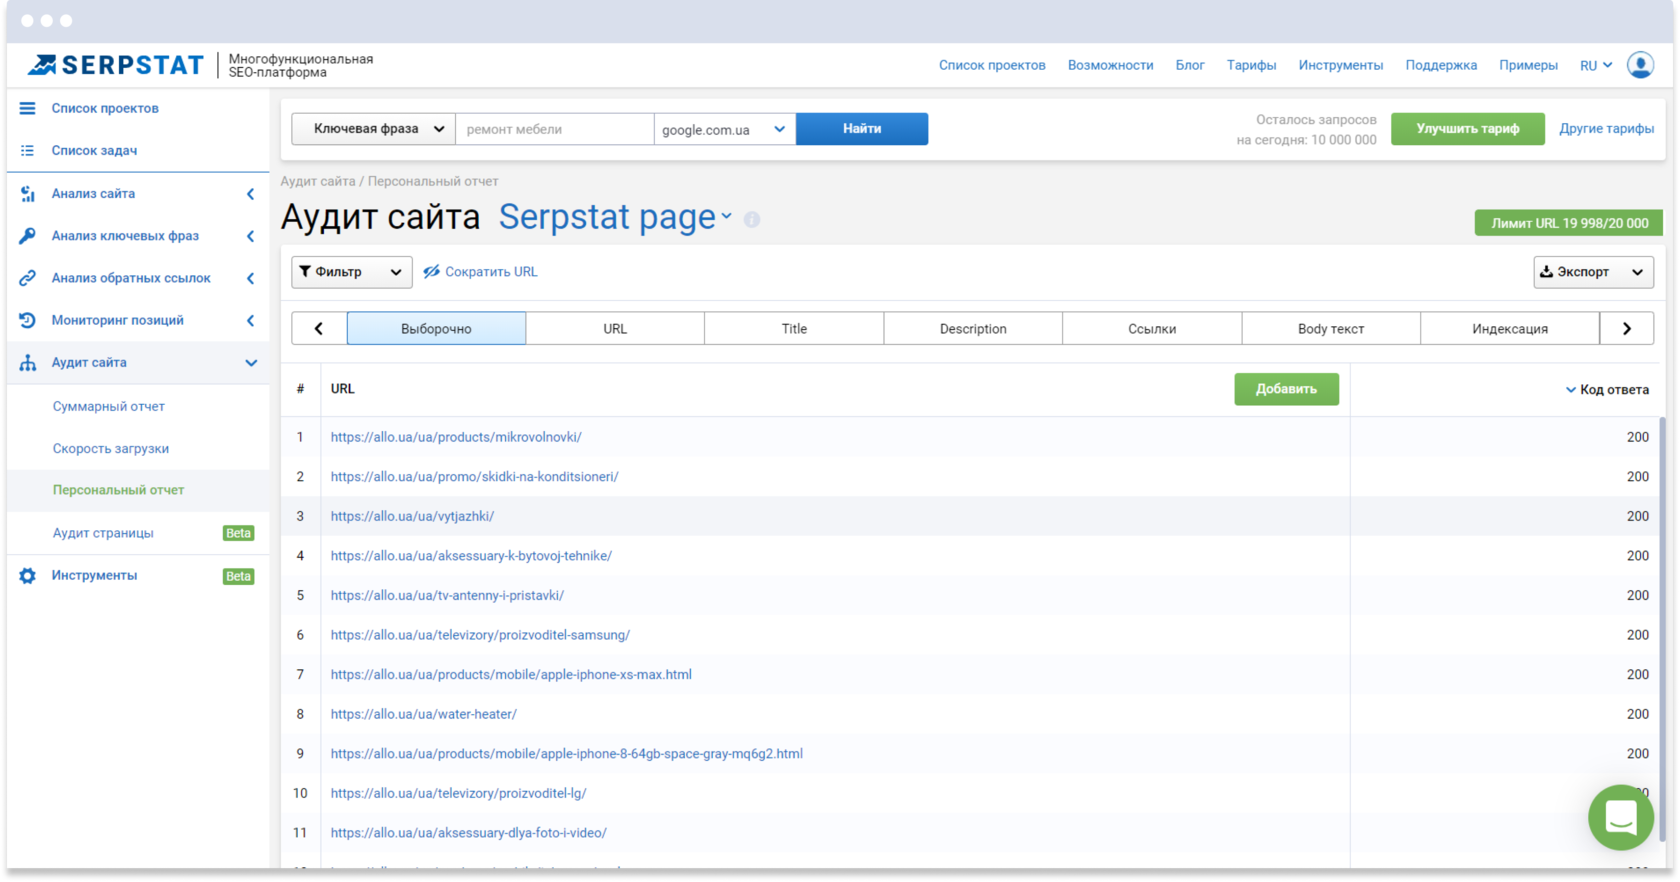Click the Найти search button
1680x882 pixels.
click(862, 129)
